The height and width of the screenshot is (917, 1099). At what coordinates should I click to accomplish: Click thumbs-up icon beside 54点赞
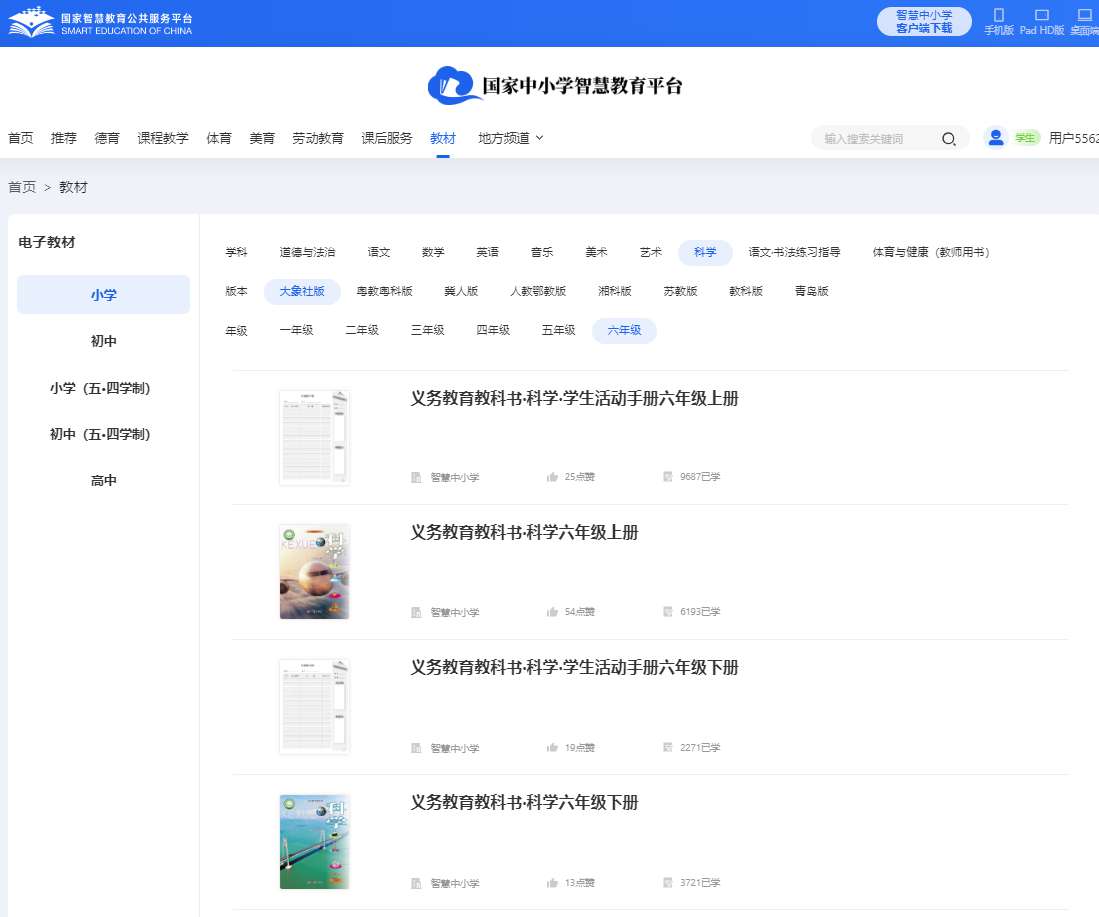pyautogui.click(x=552, y=612)
